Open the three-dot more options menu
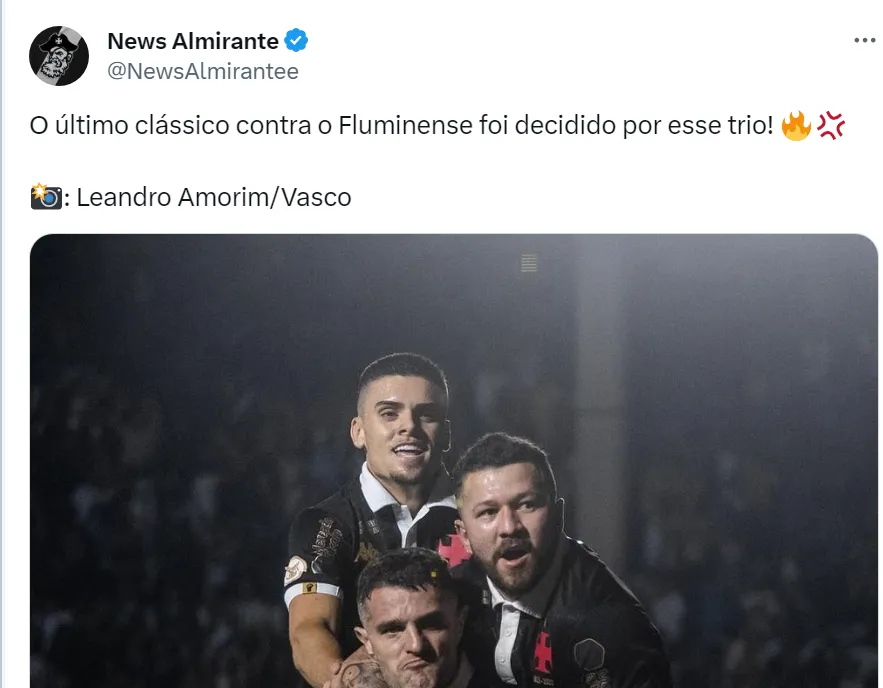 (x=864, y=41)
